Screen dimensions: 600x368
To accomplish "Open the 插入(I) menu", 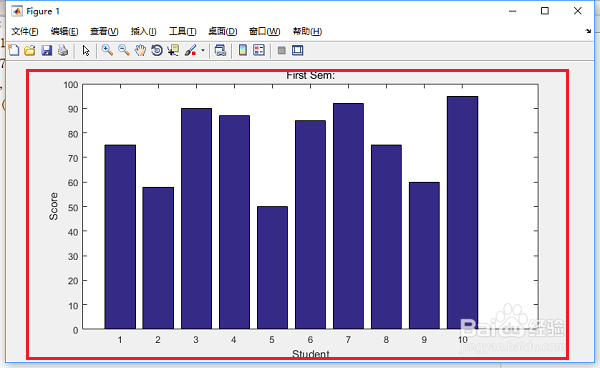I will (143, 31).
